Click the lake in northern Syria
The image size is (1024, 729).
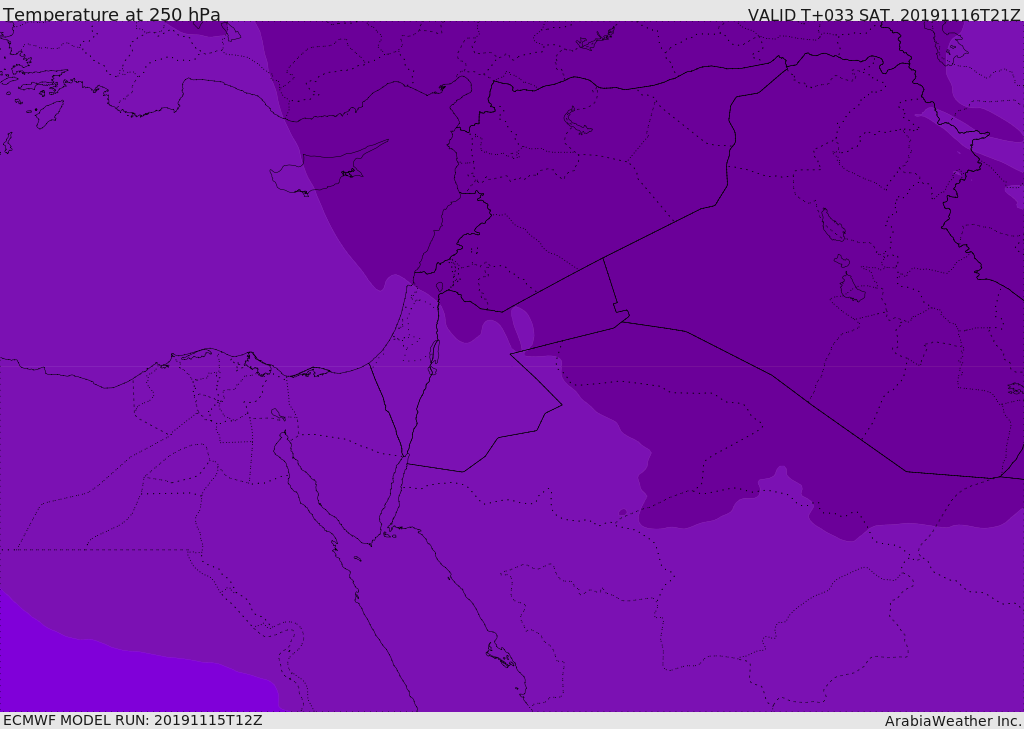(577, 120)
